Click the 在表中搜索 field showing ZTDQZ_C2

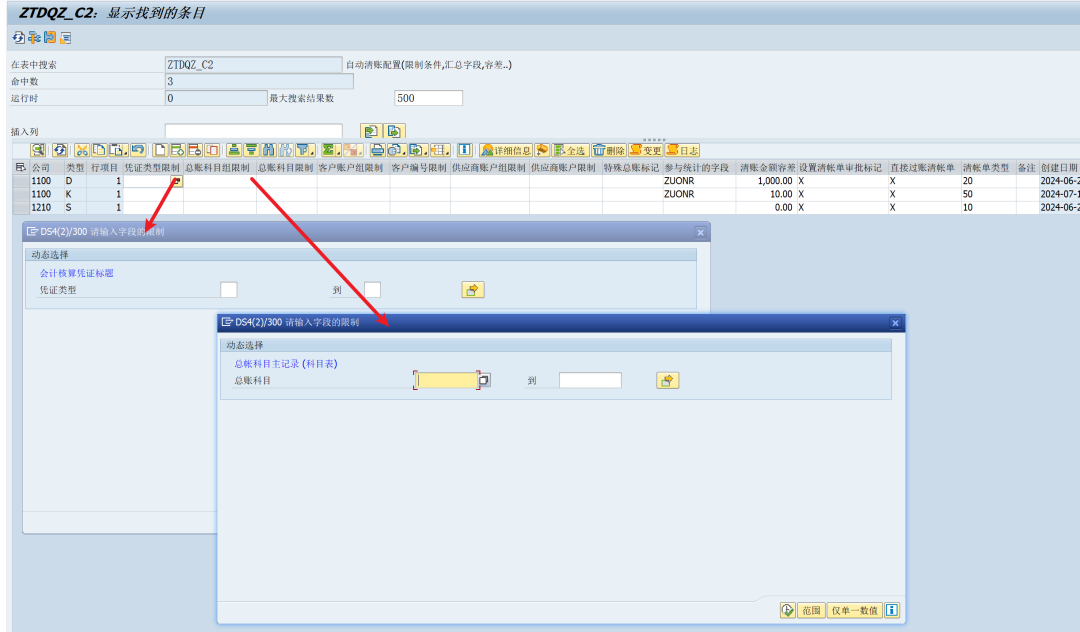pos(253,64)
